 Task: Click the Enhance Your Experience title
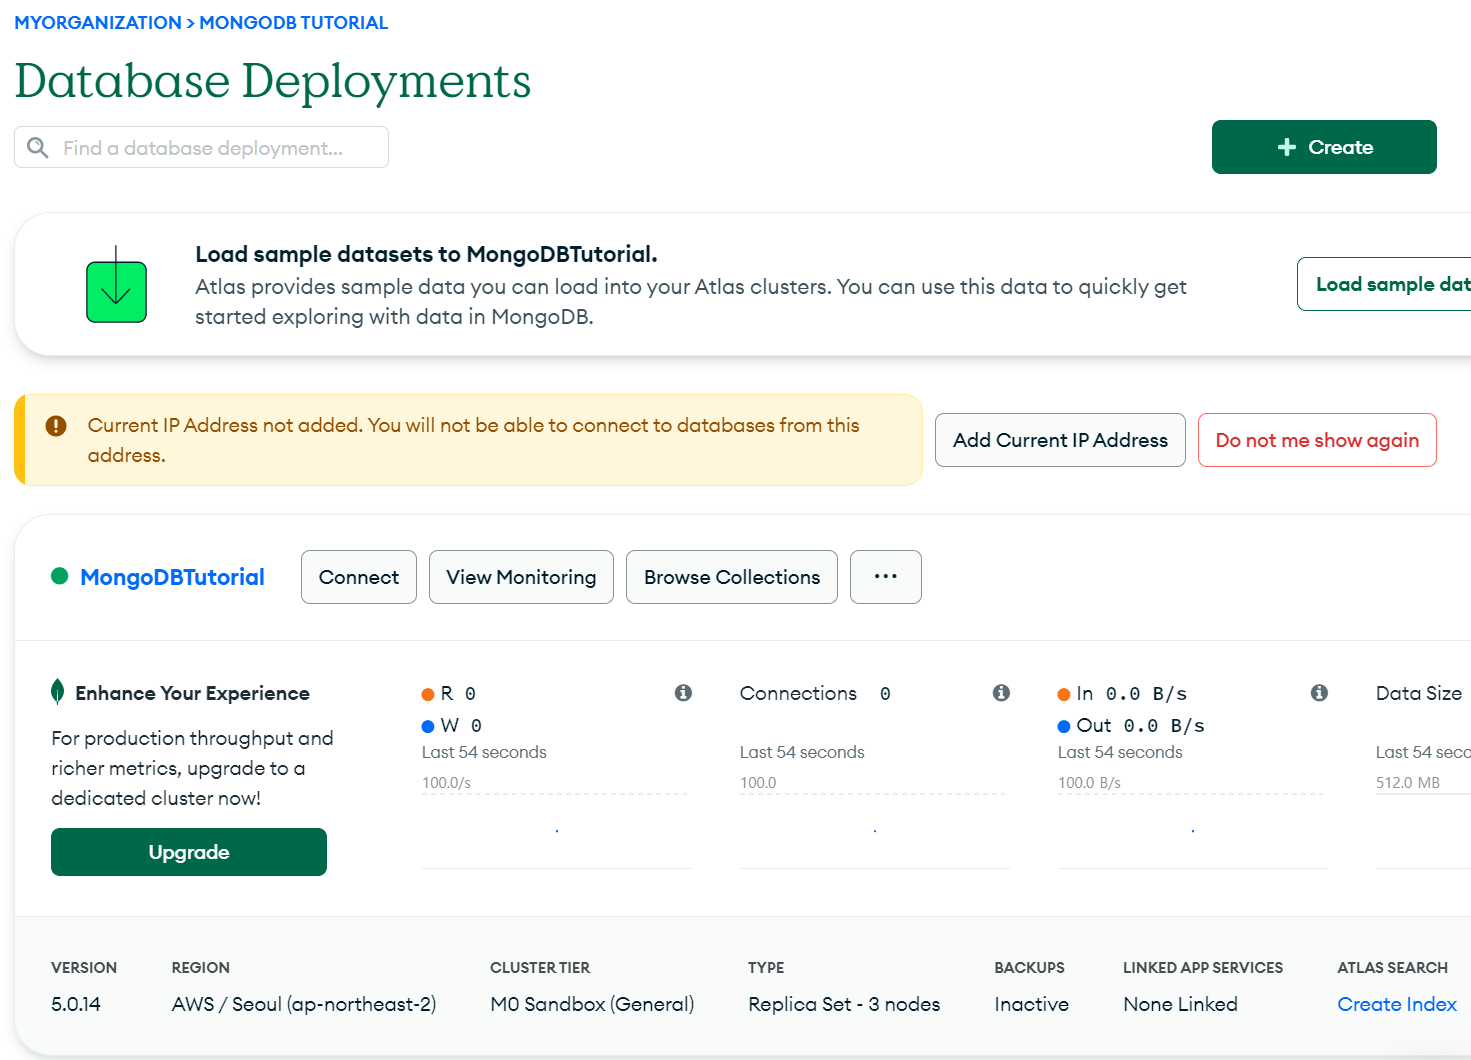point(192,693)
